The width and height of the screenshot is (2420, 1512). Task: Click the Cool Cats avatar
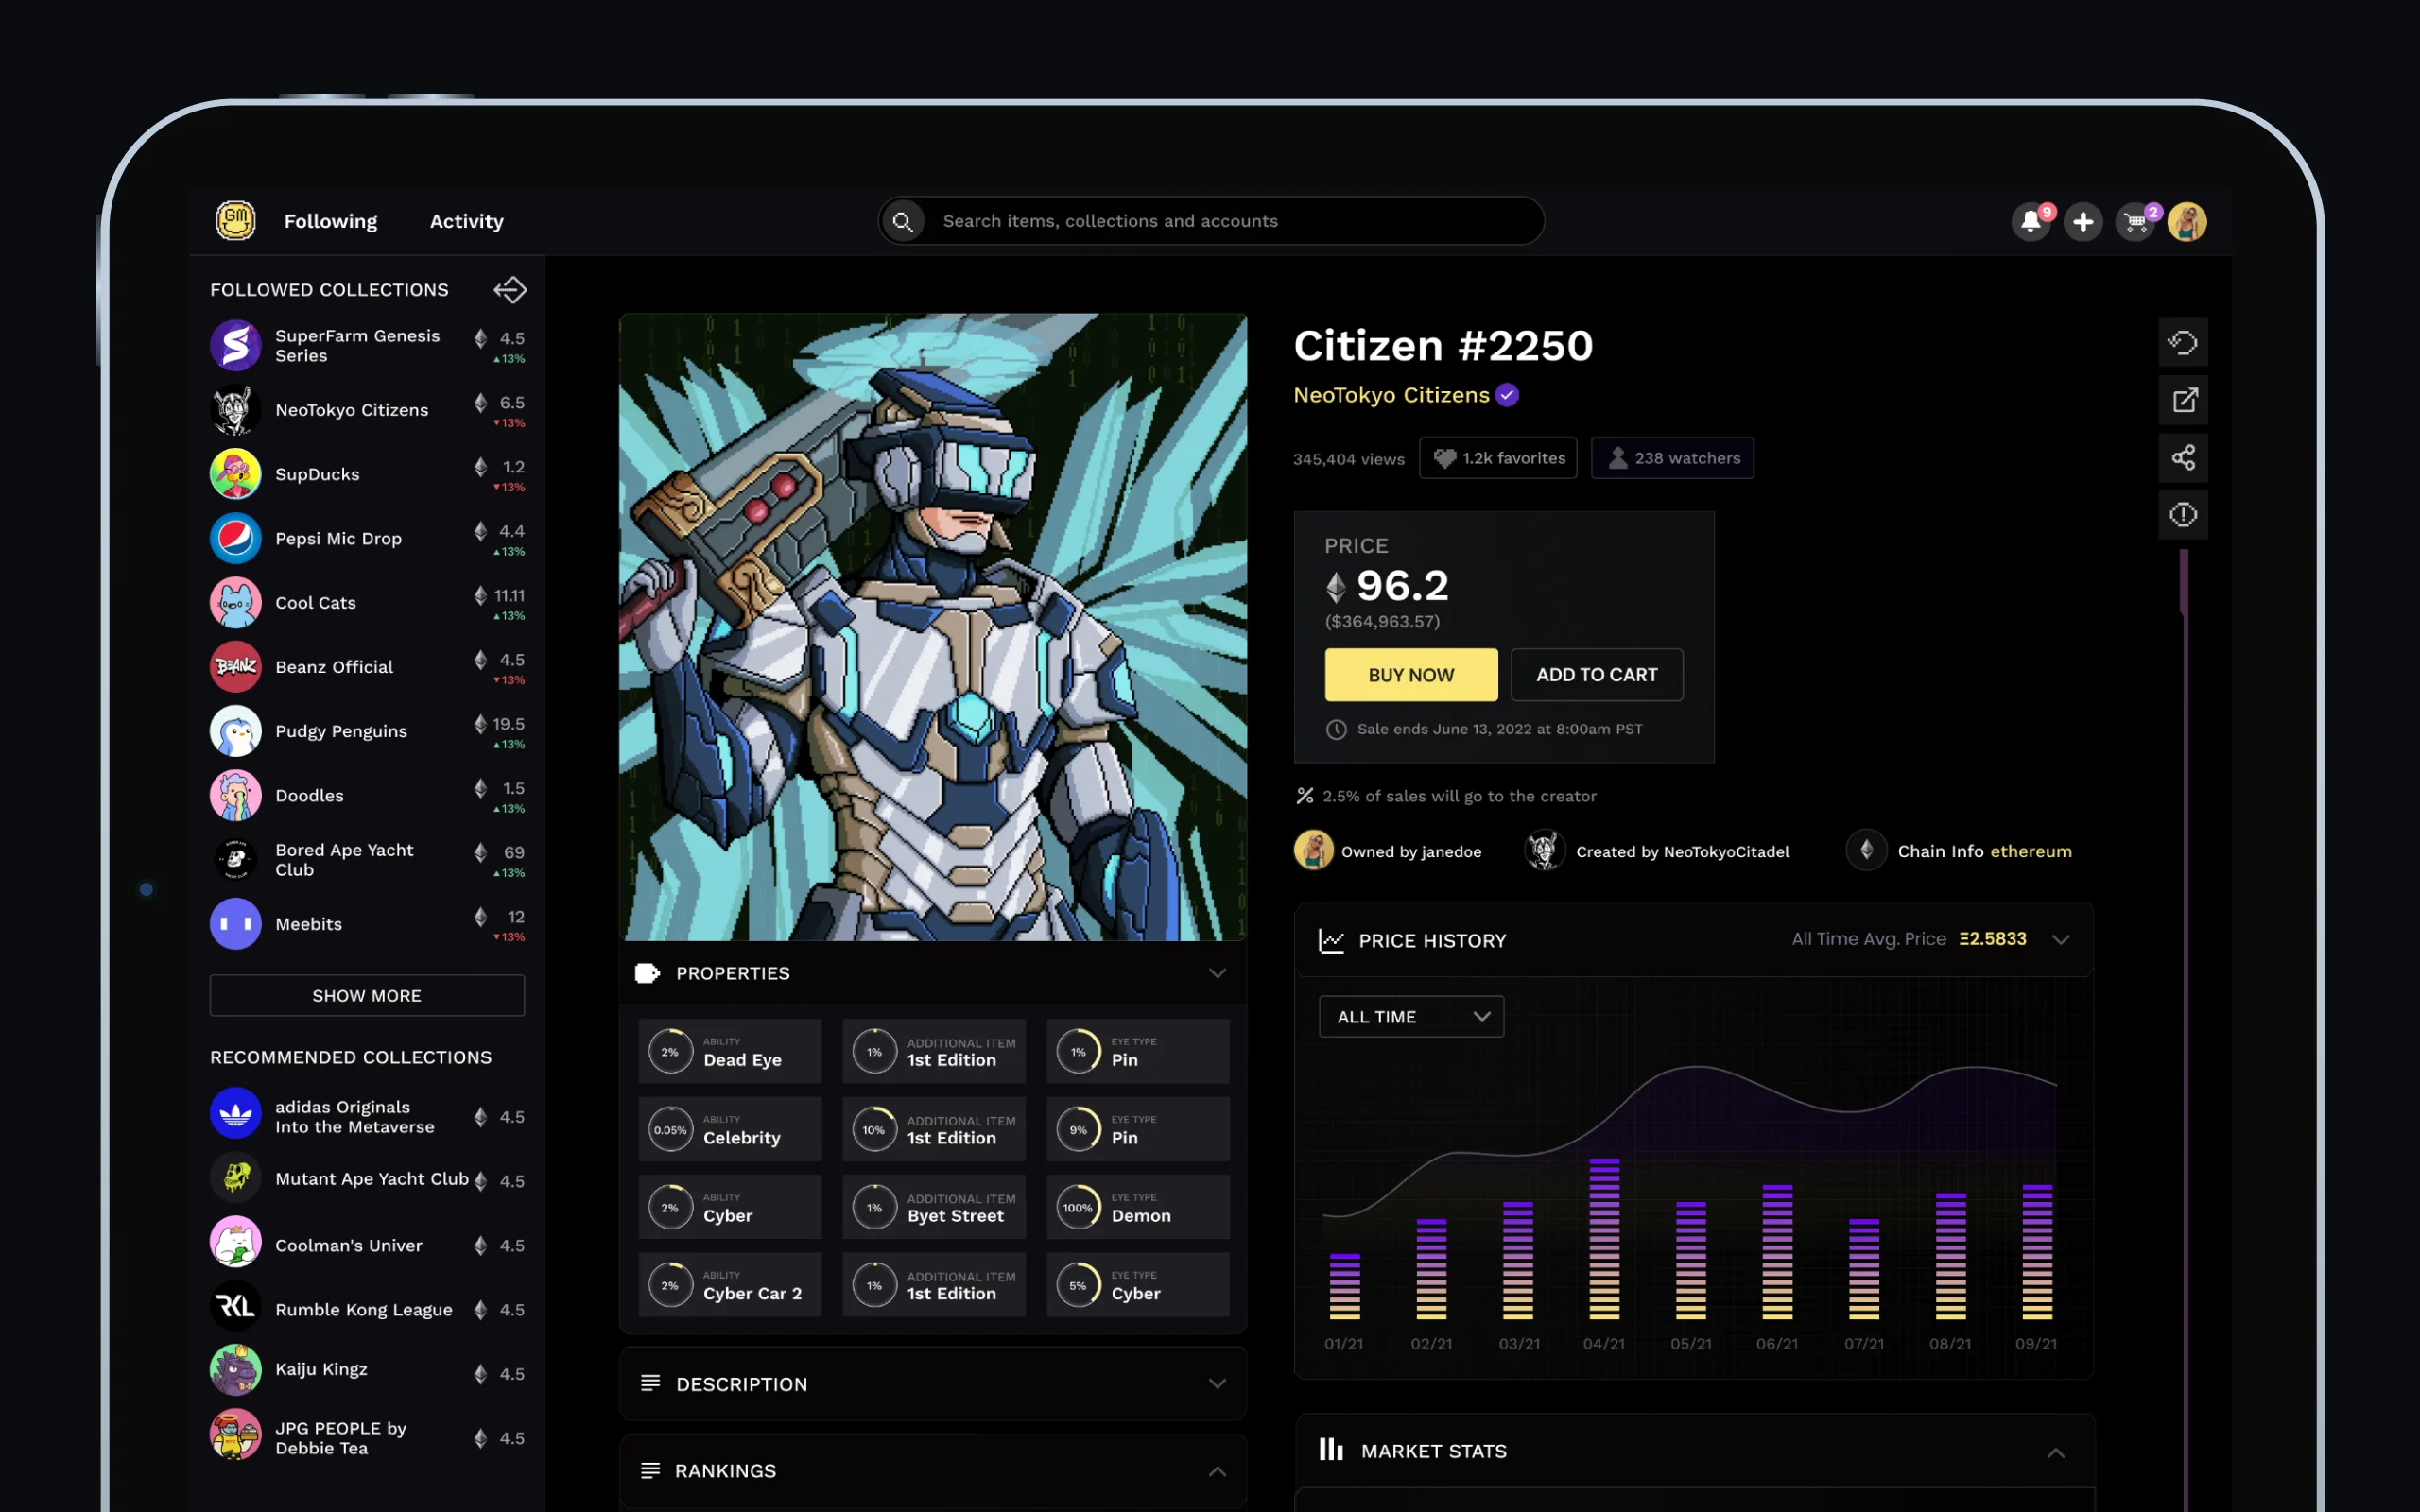tap(236, 602)
